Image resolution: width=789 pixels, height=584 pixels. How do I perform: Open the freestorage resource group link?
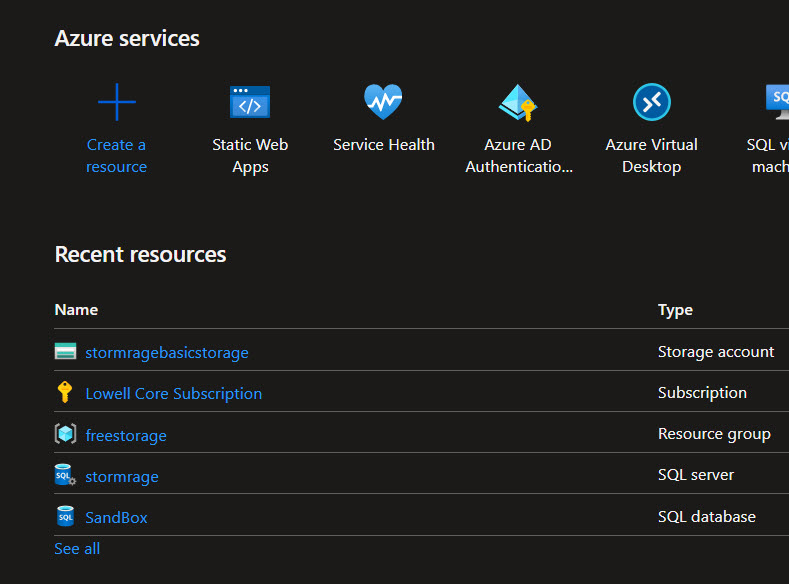[x=126, y=435]
